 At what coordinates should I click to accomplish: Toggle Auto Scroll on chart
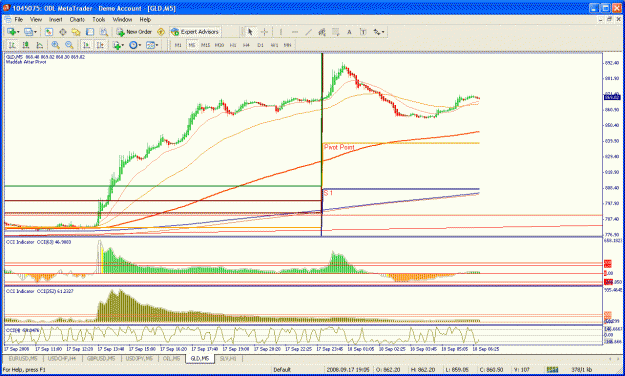86,45
